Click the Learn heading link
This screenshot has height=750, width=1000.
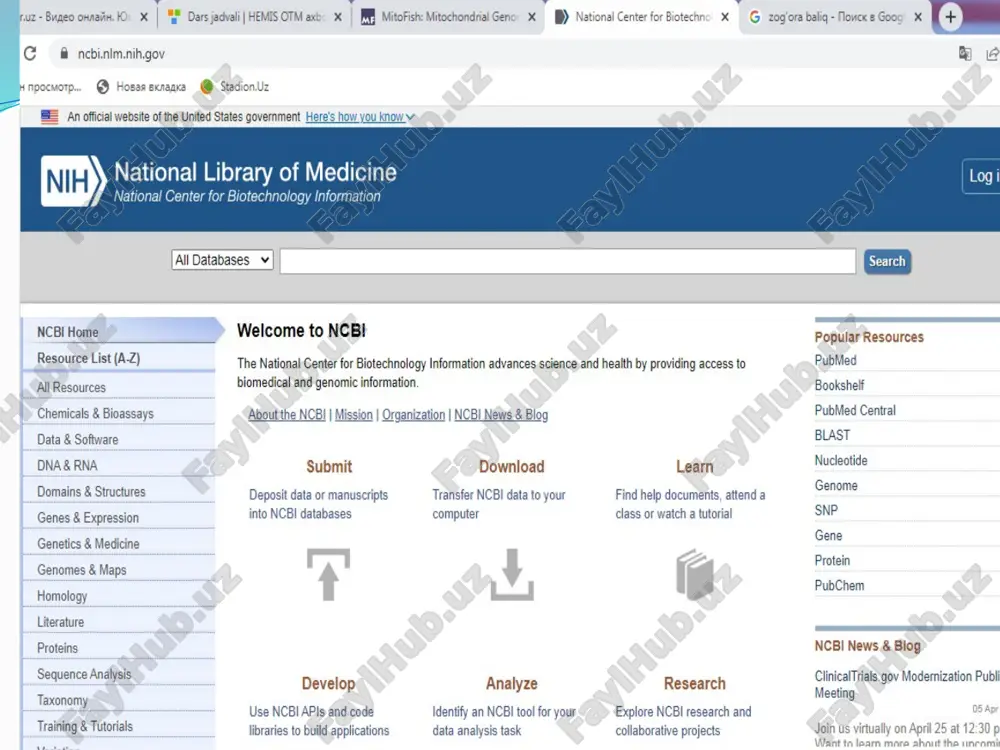(x=695, y=467)
